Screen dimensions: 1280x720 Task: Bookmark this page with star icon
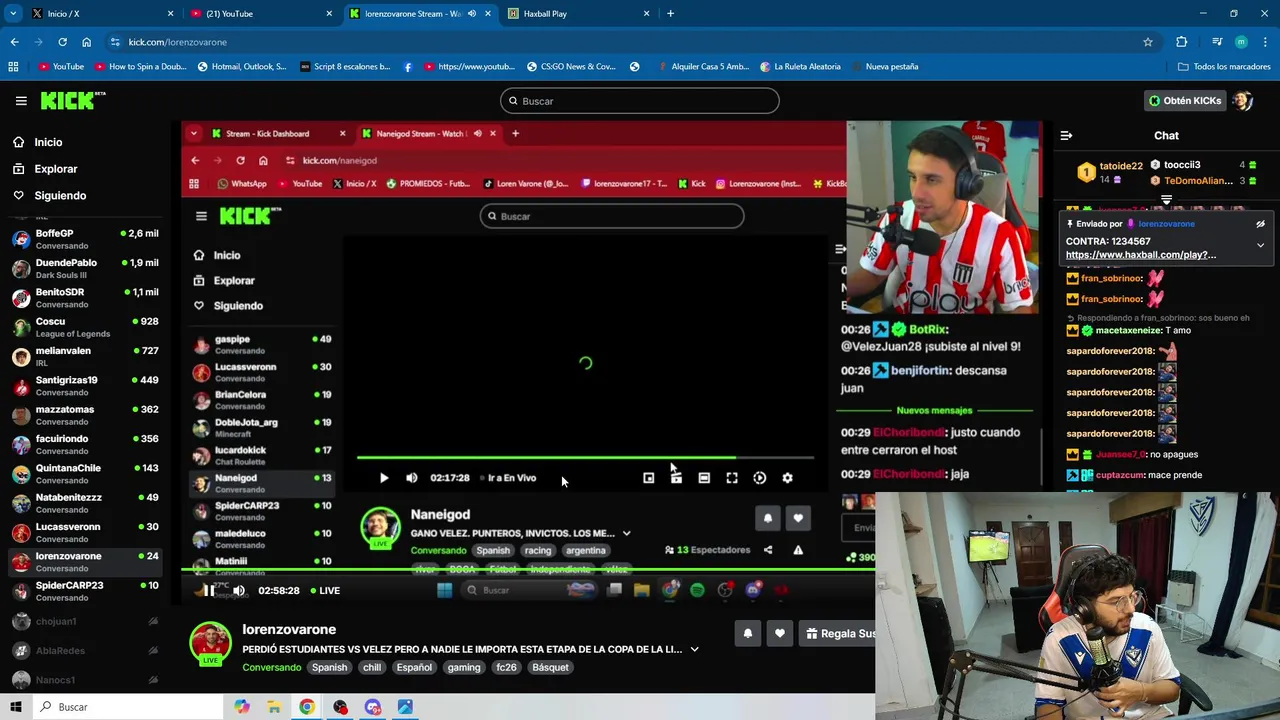1148,42
